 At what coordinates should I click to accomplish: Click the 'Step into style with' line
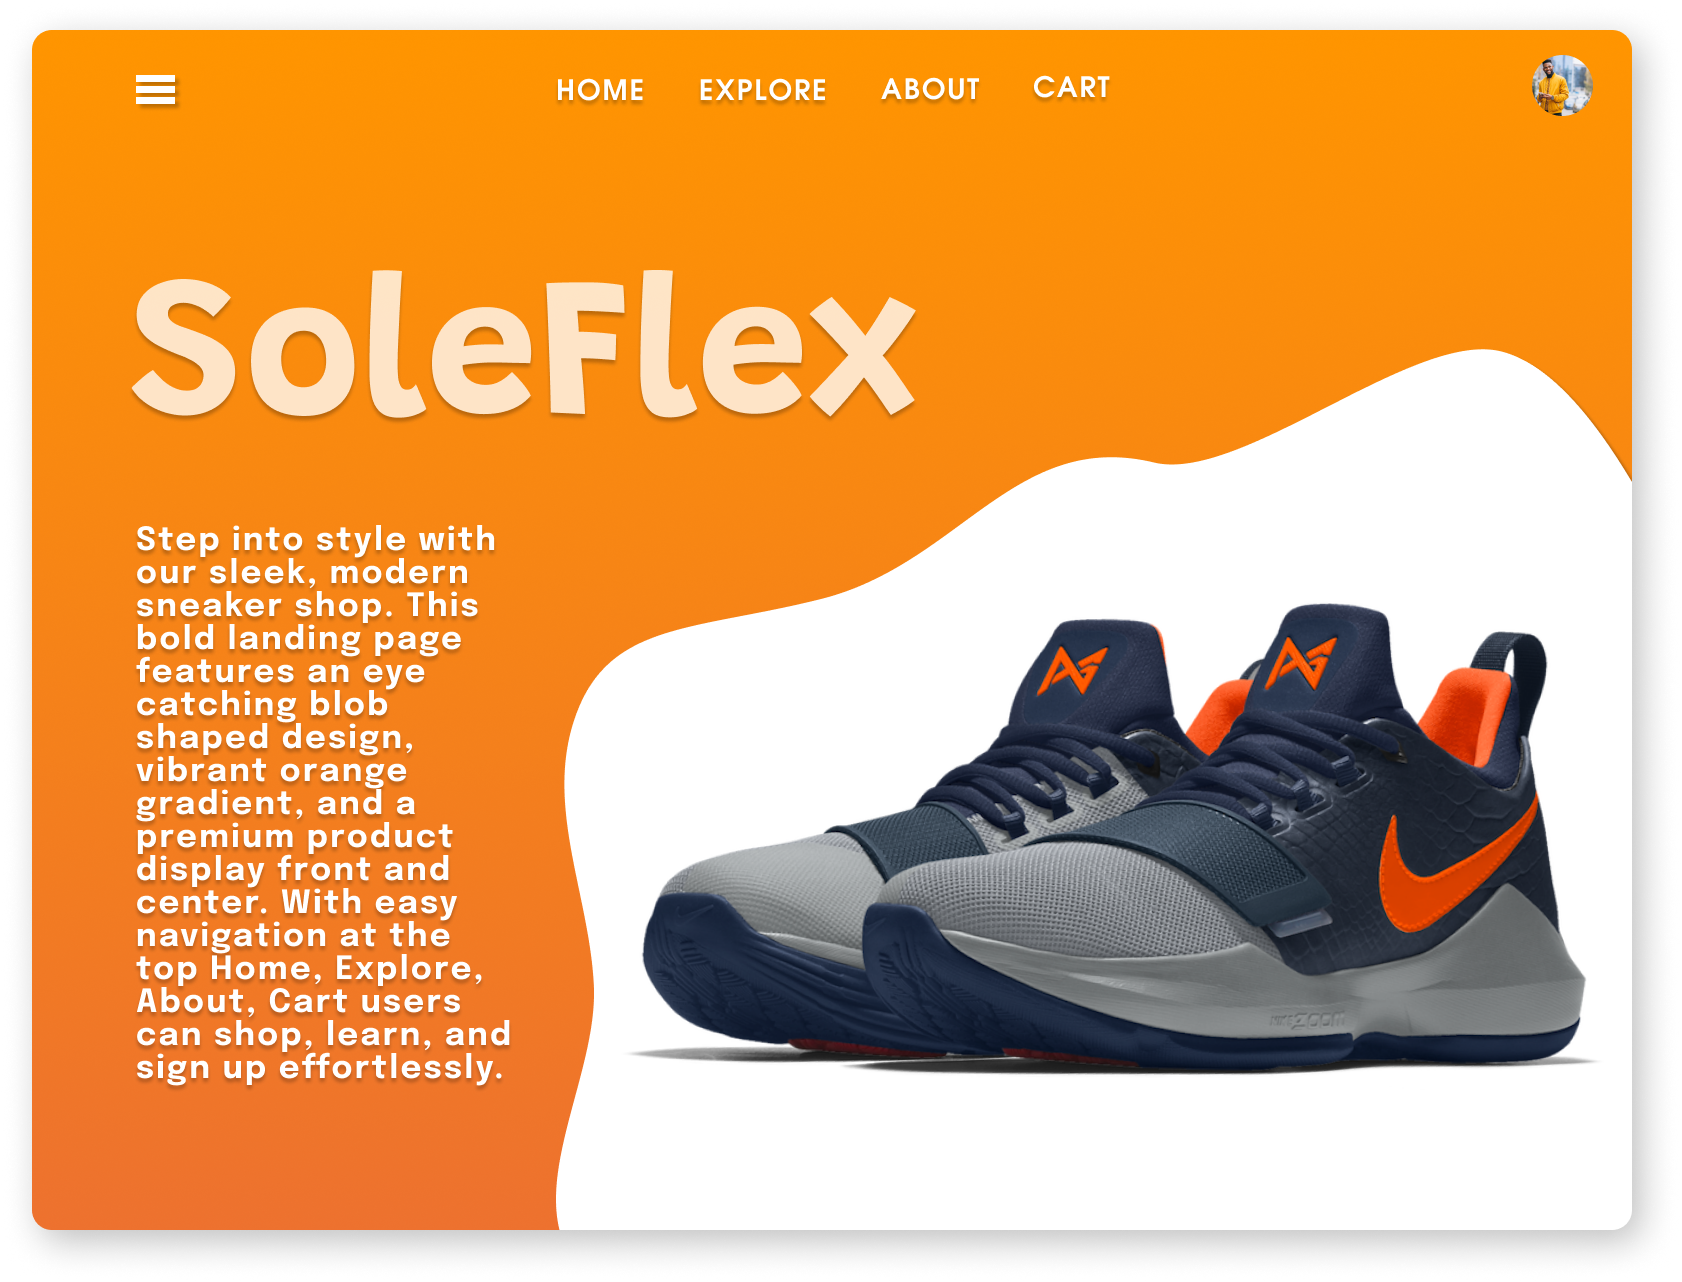click(316, 539)
